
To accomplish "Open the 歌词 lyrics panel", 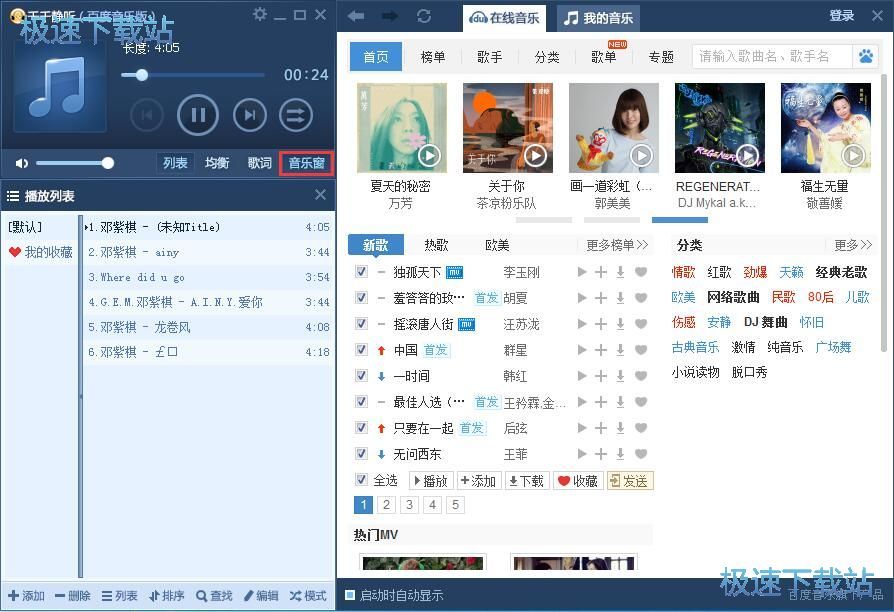I will (259, 163).
